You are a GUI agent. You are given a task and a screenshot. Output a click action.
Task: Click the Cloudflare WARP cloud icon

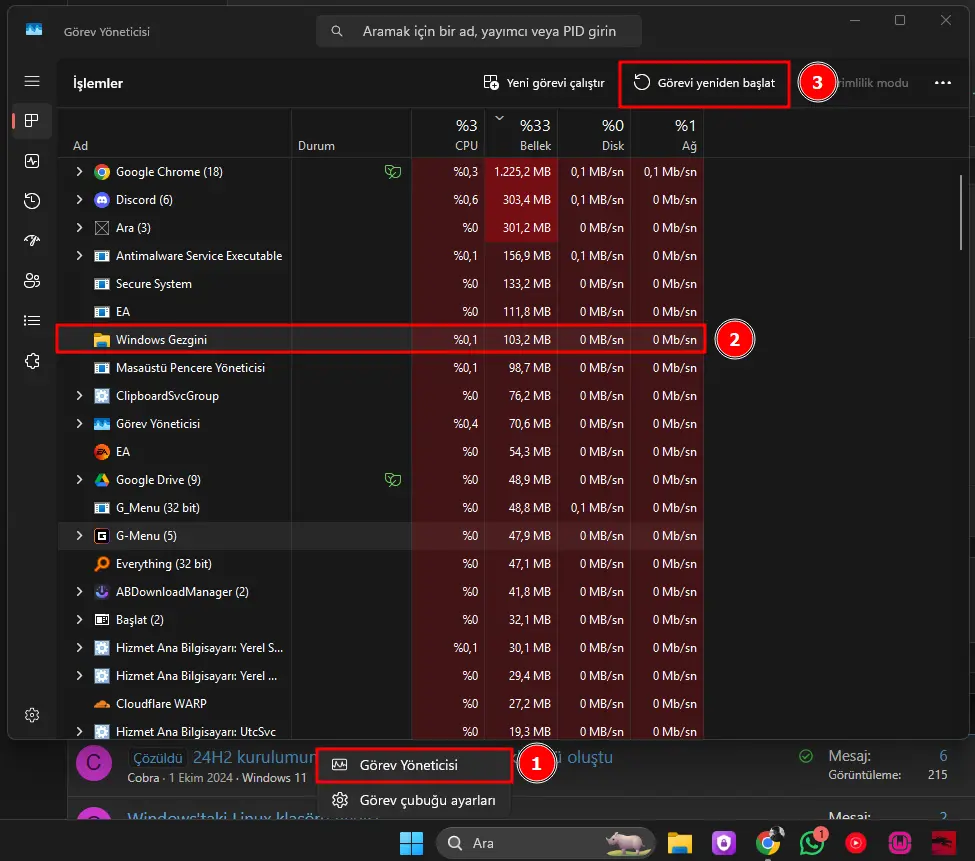click(x=101, y=704)
